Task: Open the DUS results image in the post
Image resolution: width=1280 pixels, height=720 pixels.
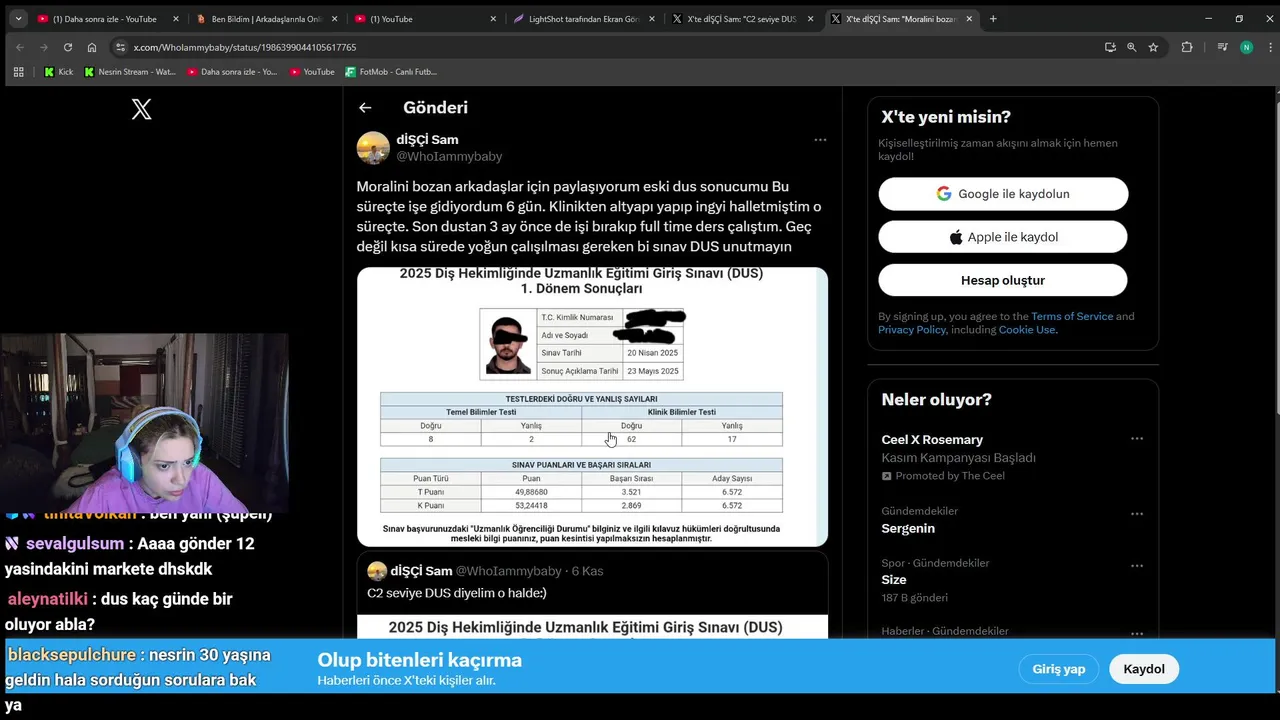Action: pos(592,406)
